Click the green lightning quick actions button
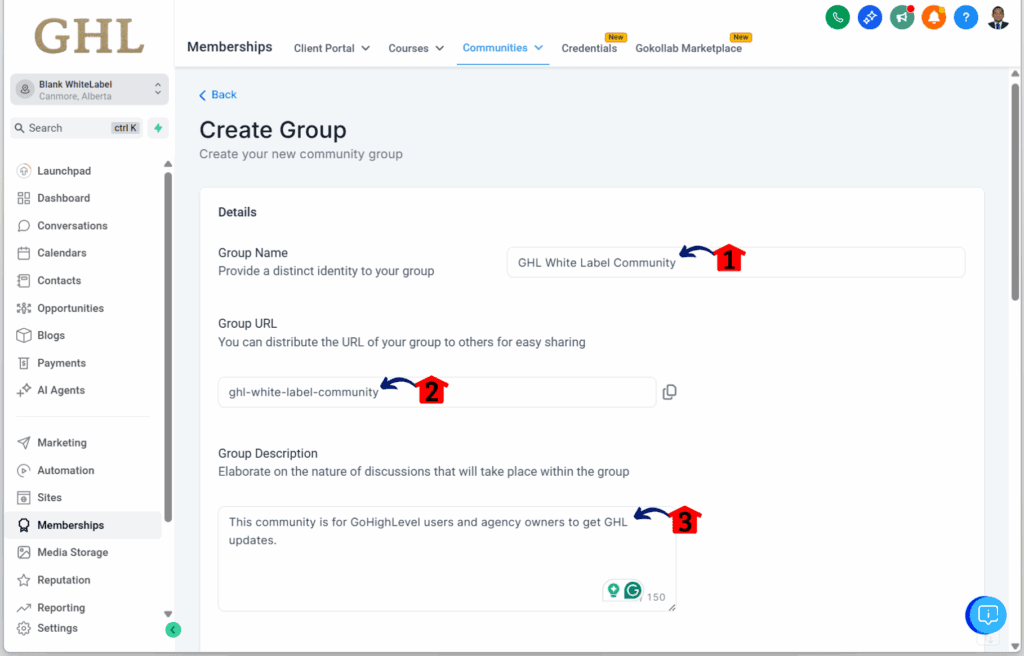This screenshot has width=1024, height=656. tap(158, 128)
